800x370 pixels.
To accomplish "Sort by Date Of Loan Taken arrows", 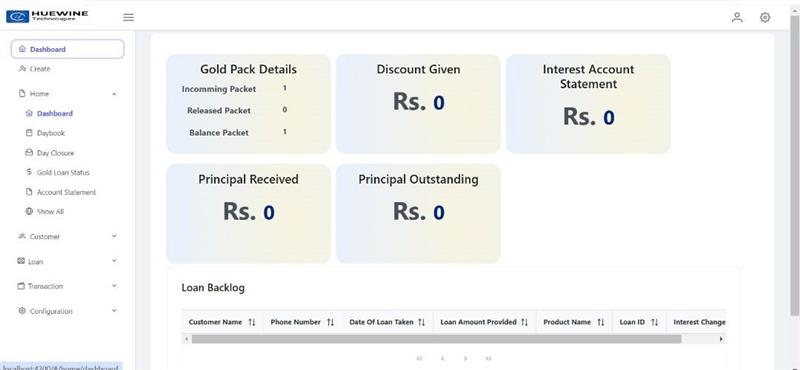I will (x=421, y=322).
